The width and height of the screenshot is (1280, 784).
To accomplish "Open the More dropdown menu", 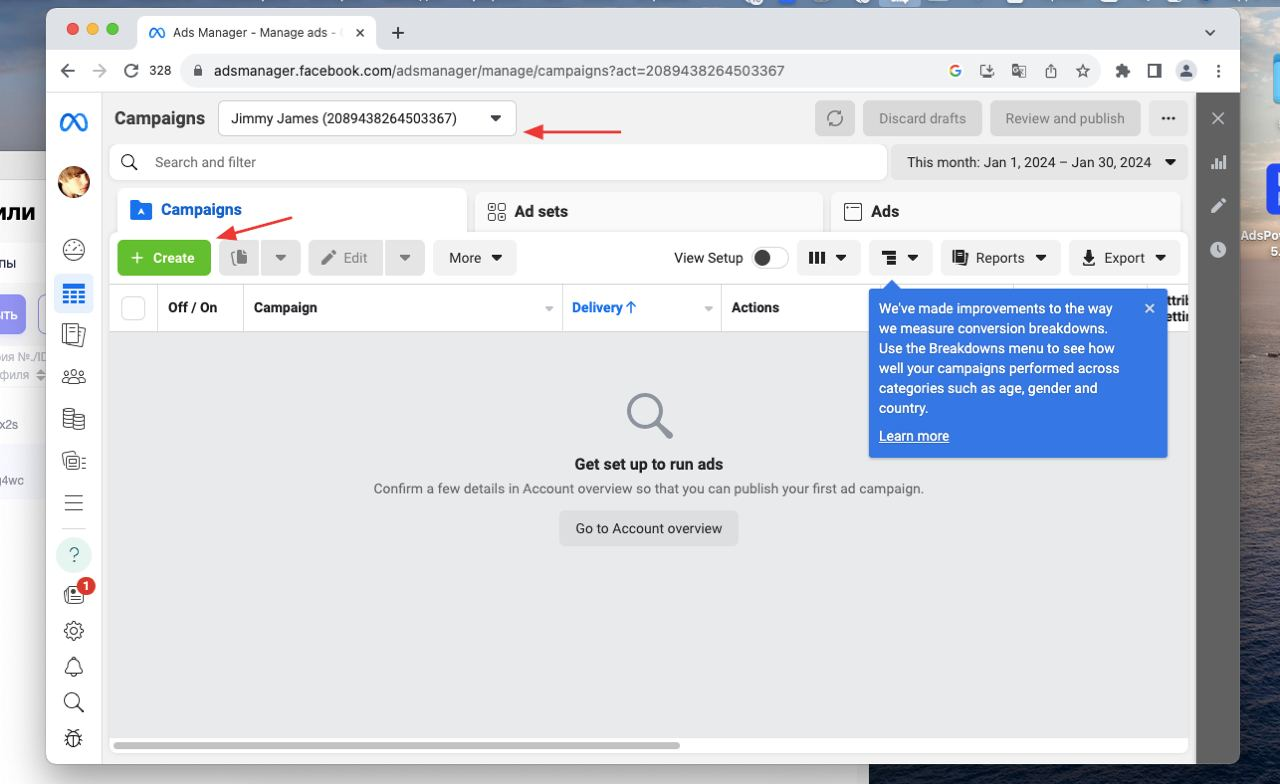I will coord(475,258).
